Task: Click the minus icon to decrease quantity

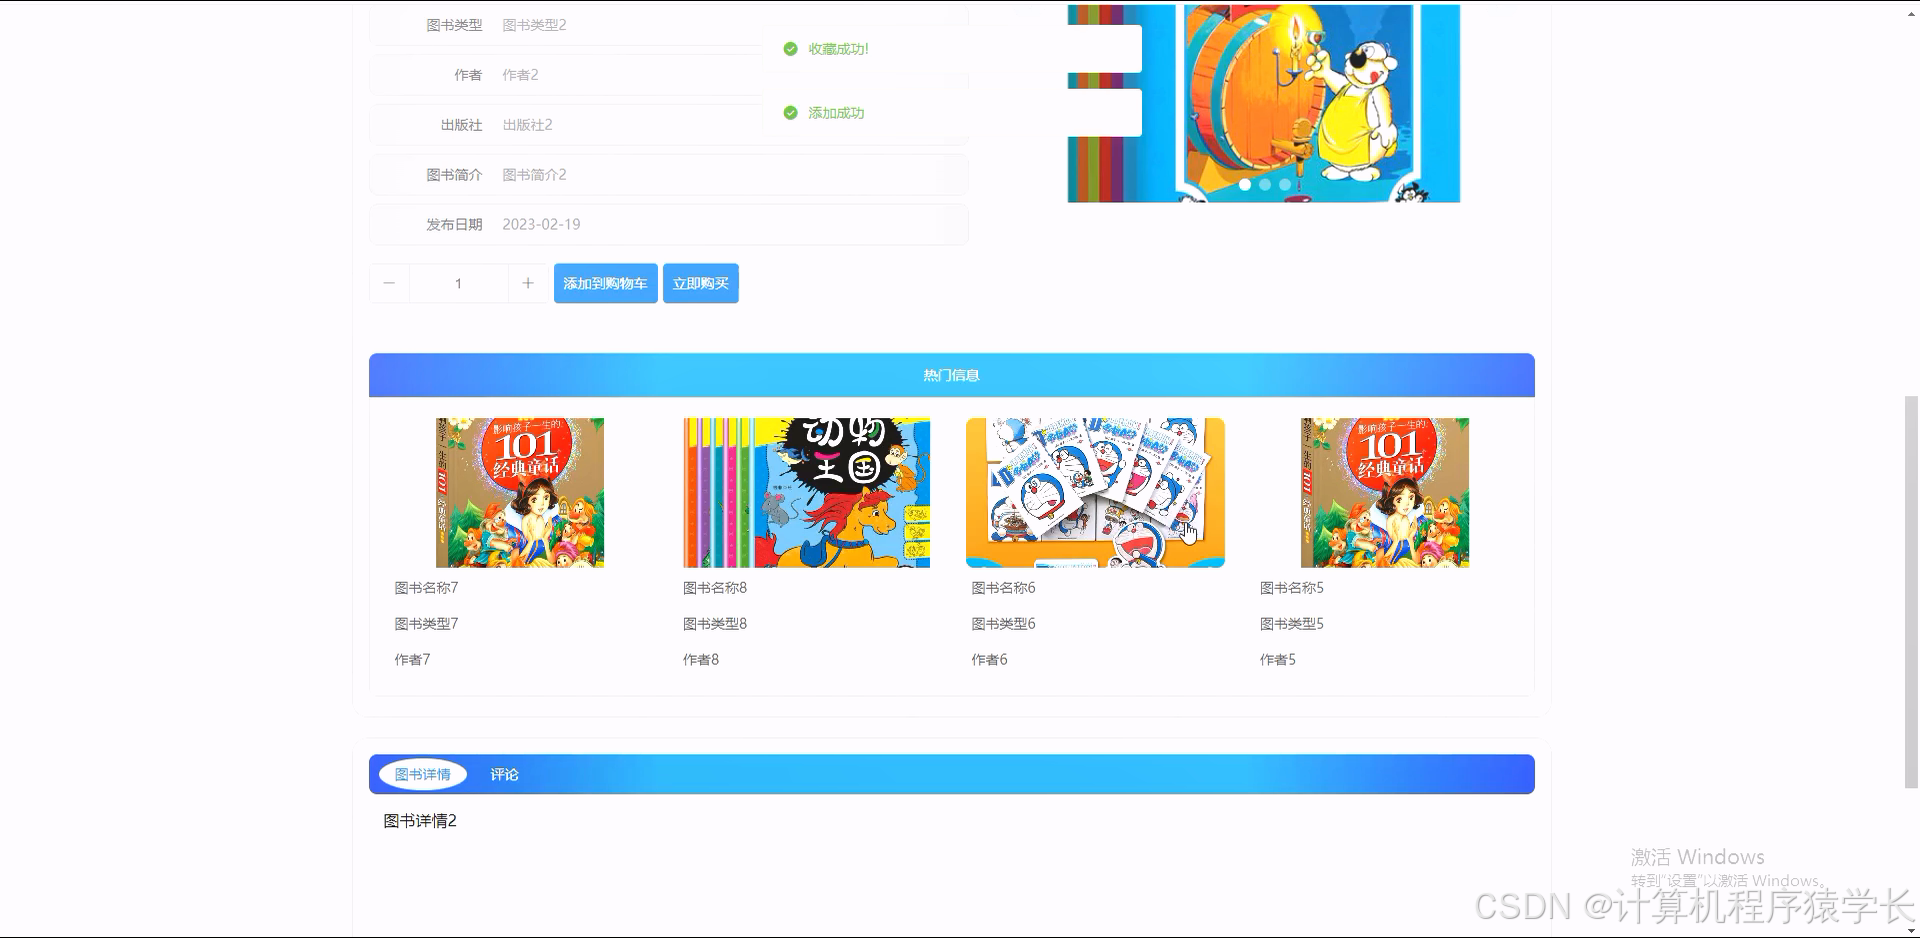Action: point(389,283)
